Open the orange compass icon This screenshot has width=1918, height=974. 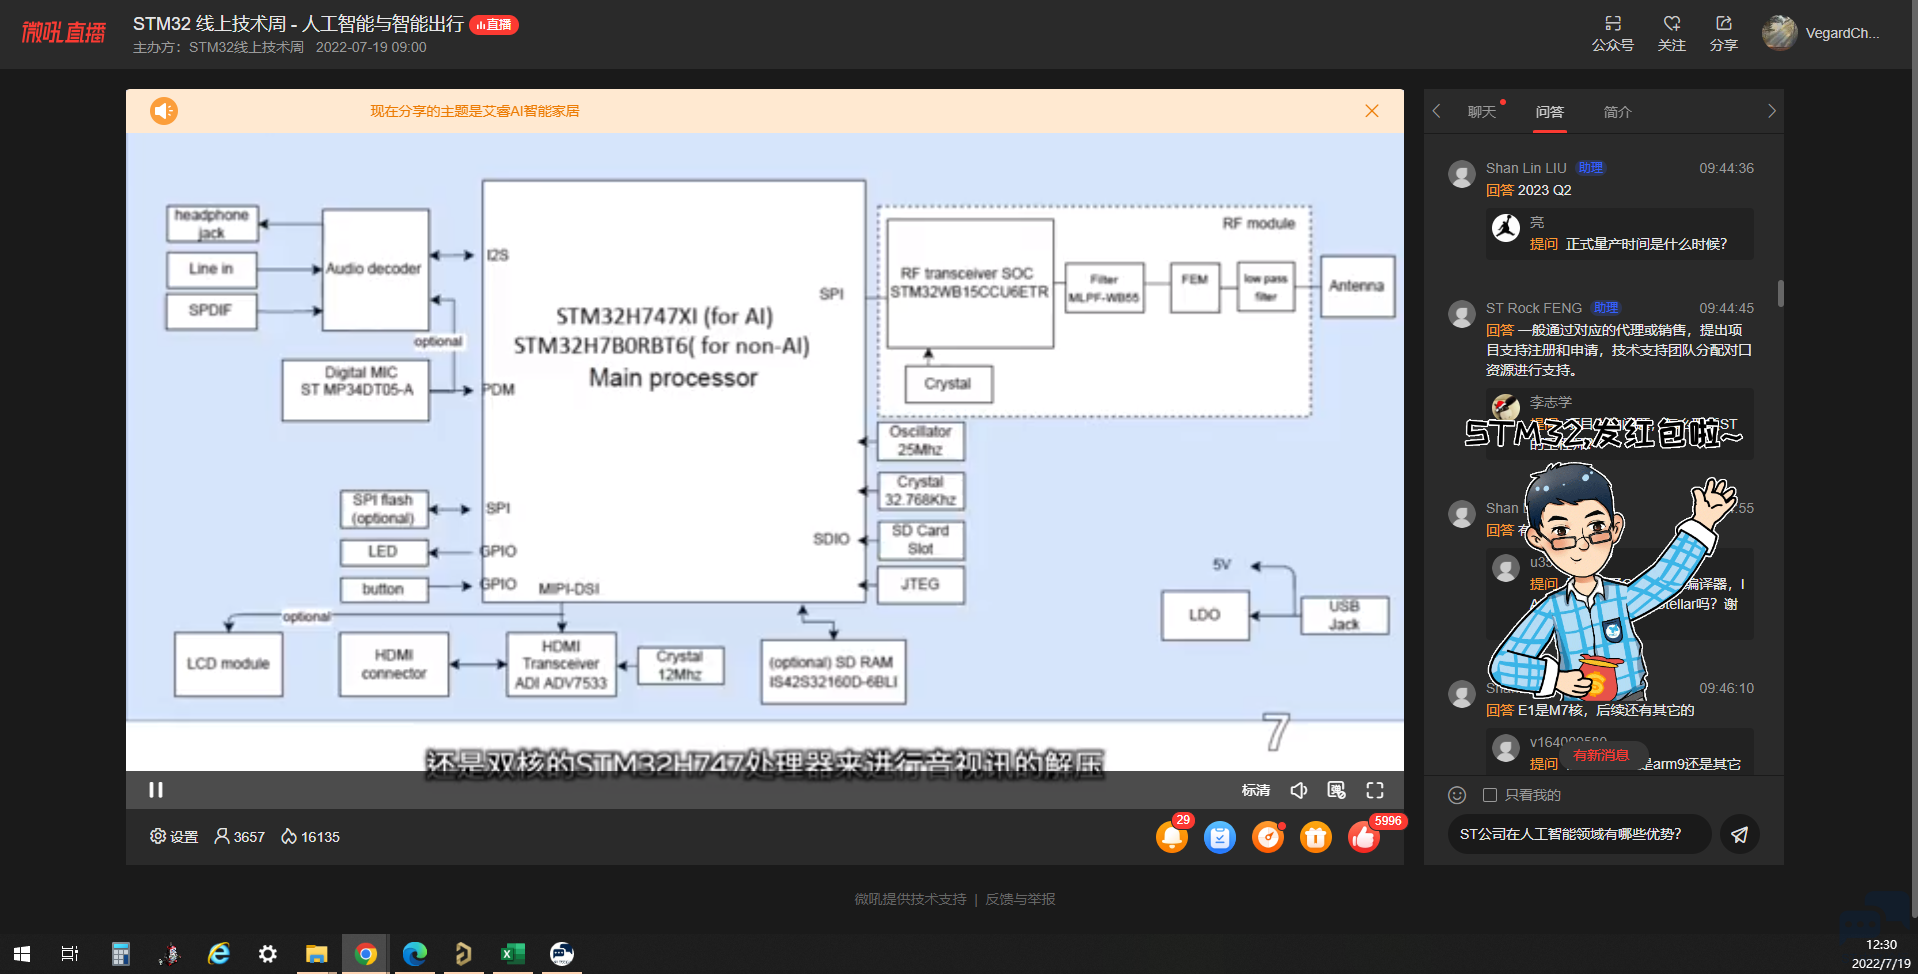1268,837
